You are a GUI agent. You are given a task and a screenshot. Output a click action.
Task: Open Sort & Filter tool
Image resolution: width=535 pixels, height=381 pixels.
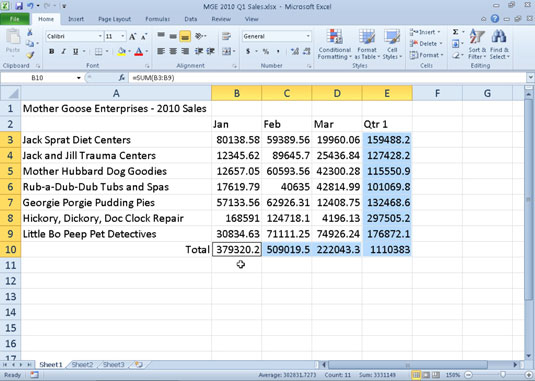[x=477, y=44]
